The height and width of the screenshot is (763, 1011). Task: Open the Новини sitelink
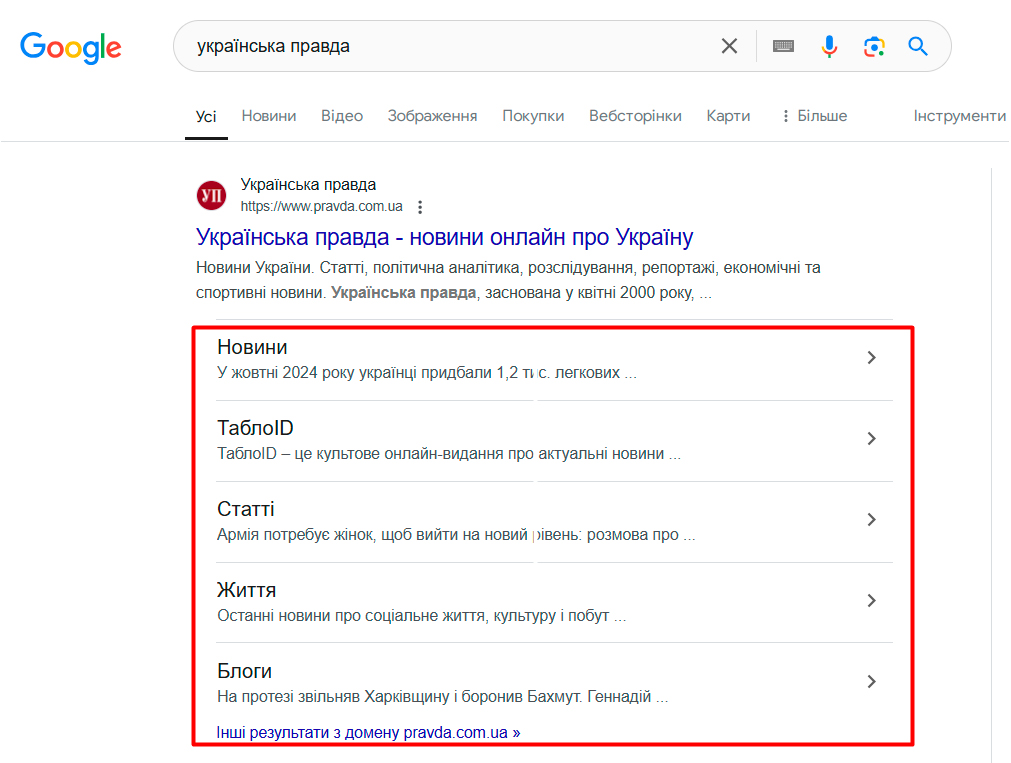tap(252, 347)
